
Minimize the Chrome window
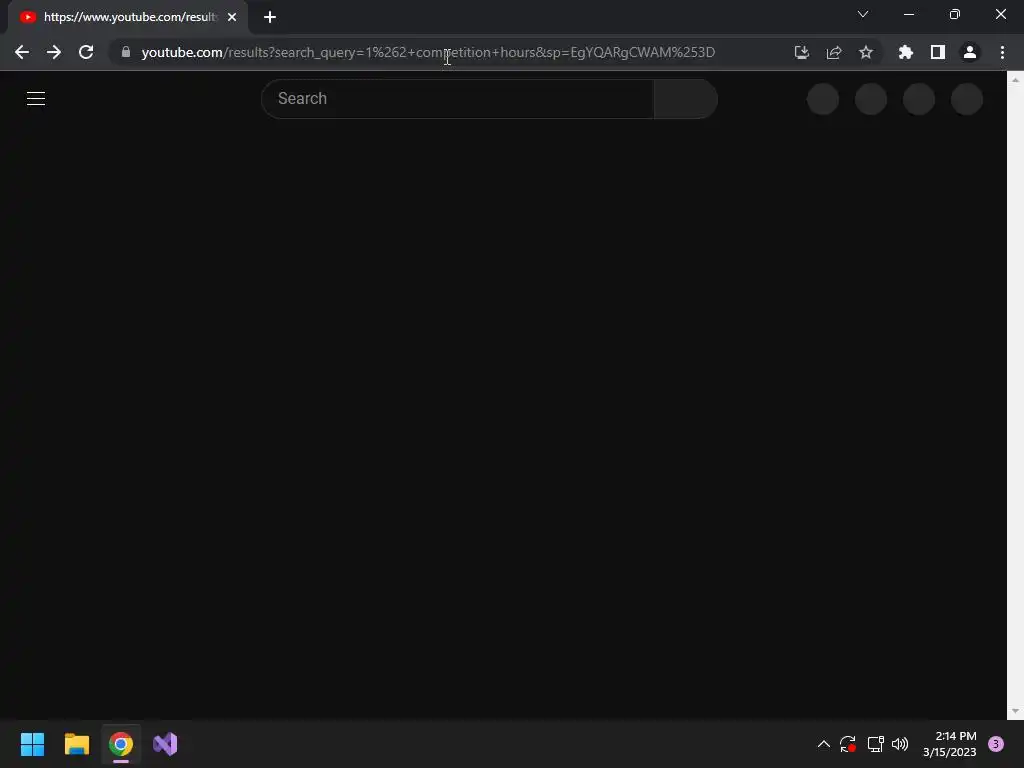coord(909,14)
